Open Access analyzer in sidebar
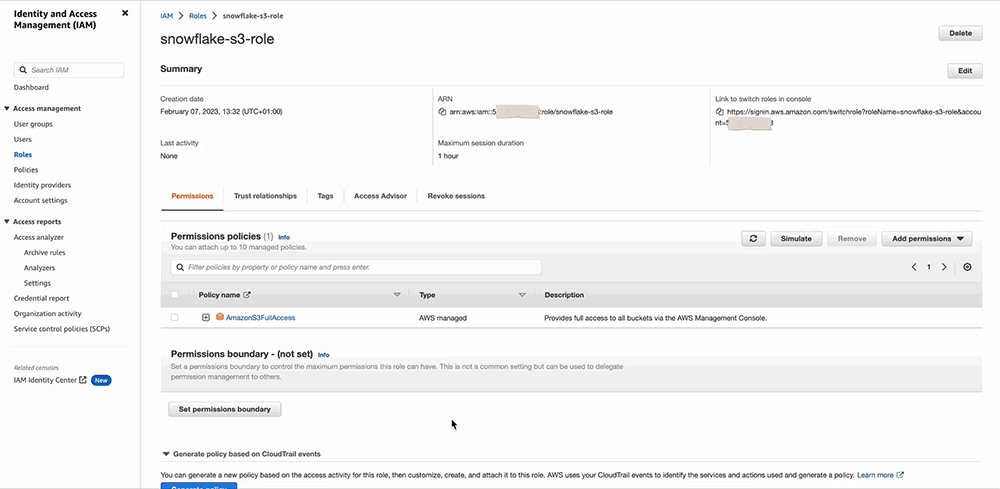Screen dimensions: 1000x489 39,238
